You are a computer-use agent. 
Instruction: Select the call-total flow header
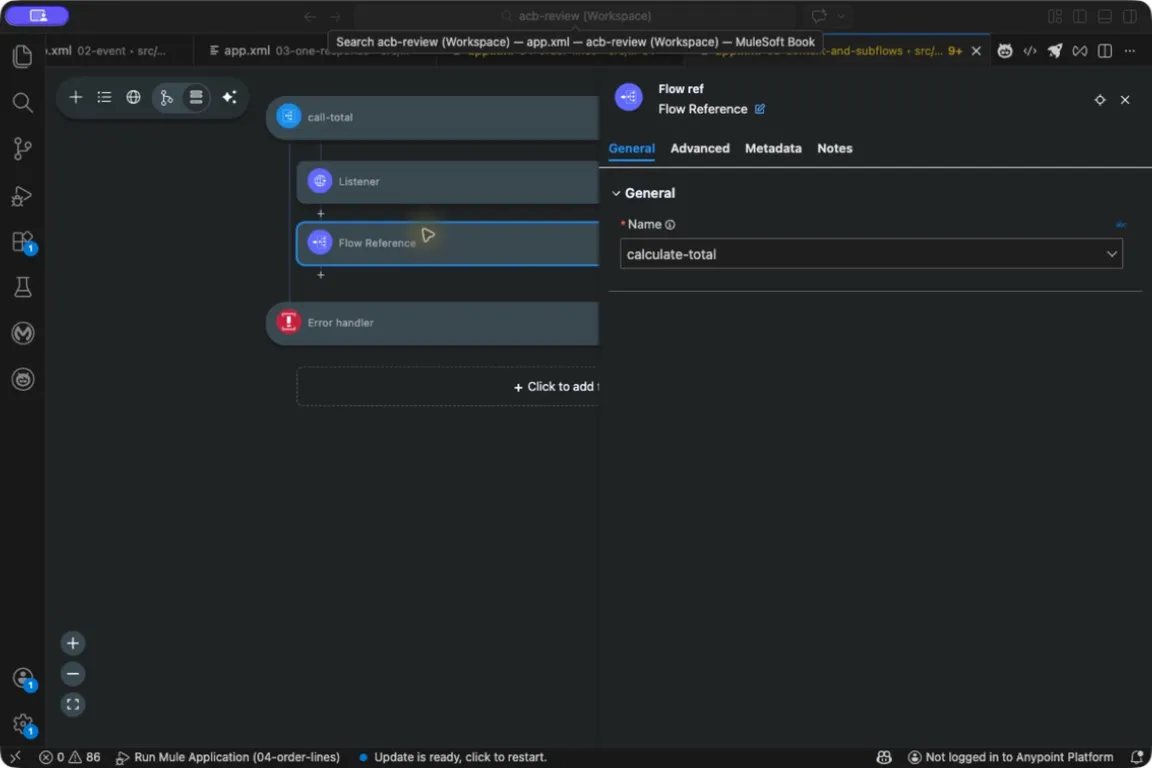tap(433, 117)
